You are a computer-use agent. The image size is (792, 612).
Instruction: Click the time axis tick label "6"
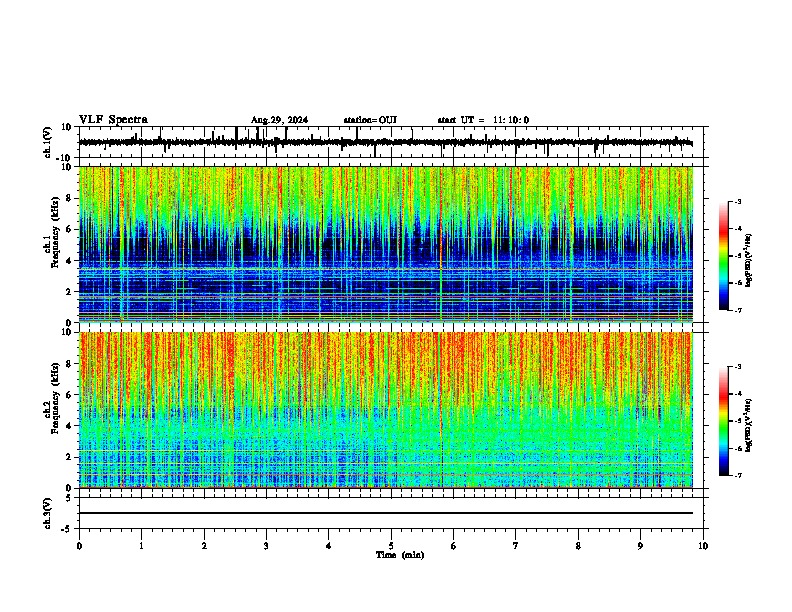(x=454, y=546)
